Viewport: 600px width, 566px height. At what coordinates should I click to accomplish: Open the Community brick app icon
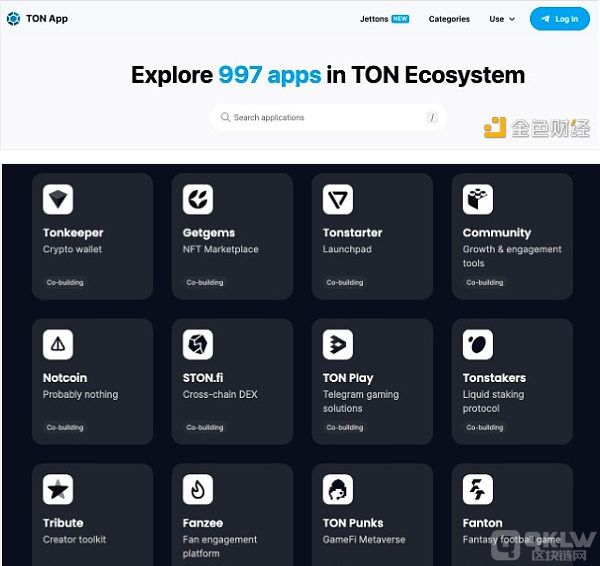[x=478, y=199]
